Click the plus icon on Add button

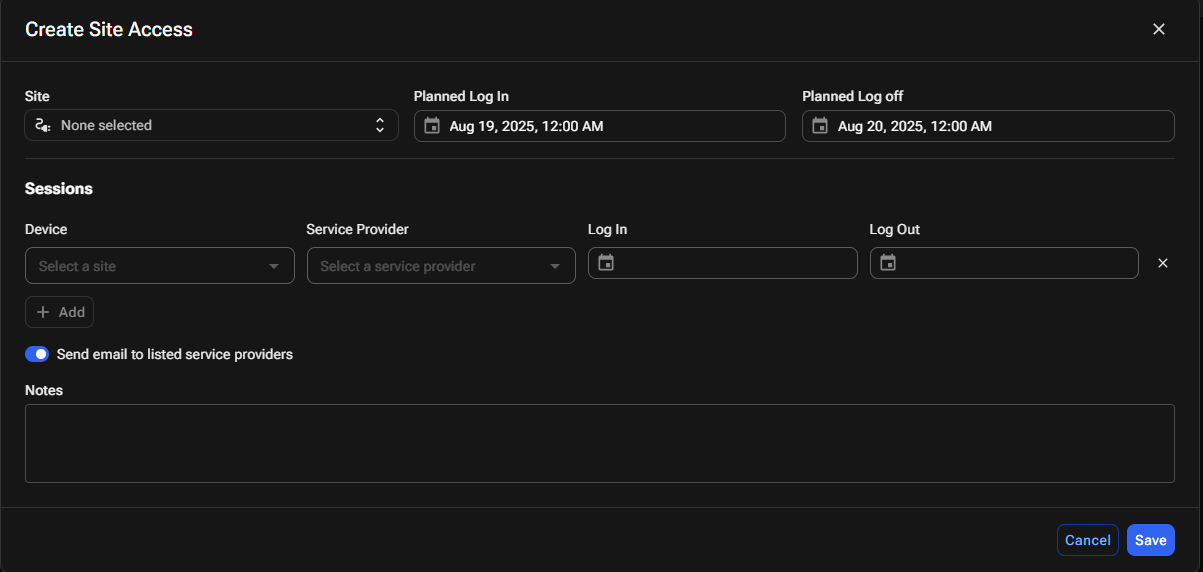[x=43, y=312]
